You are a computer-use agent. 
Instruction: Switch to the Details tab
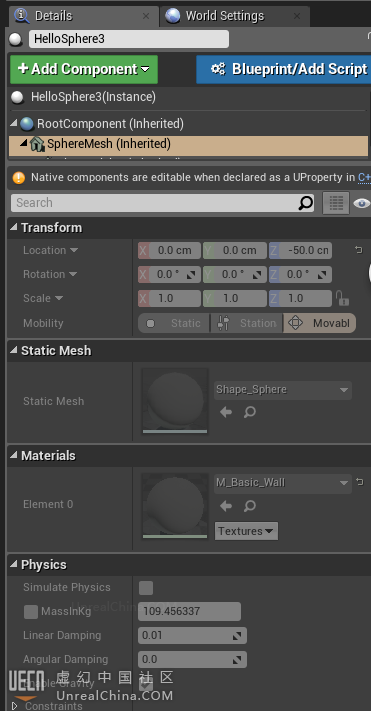pyautogui.click(x=84, y=16)
